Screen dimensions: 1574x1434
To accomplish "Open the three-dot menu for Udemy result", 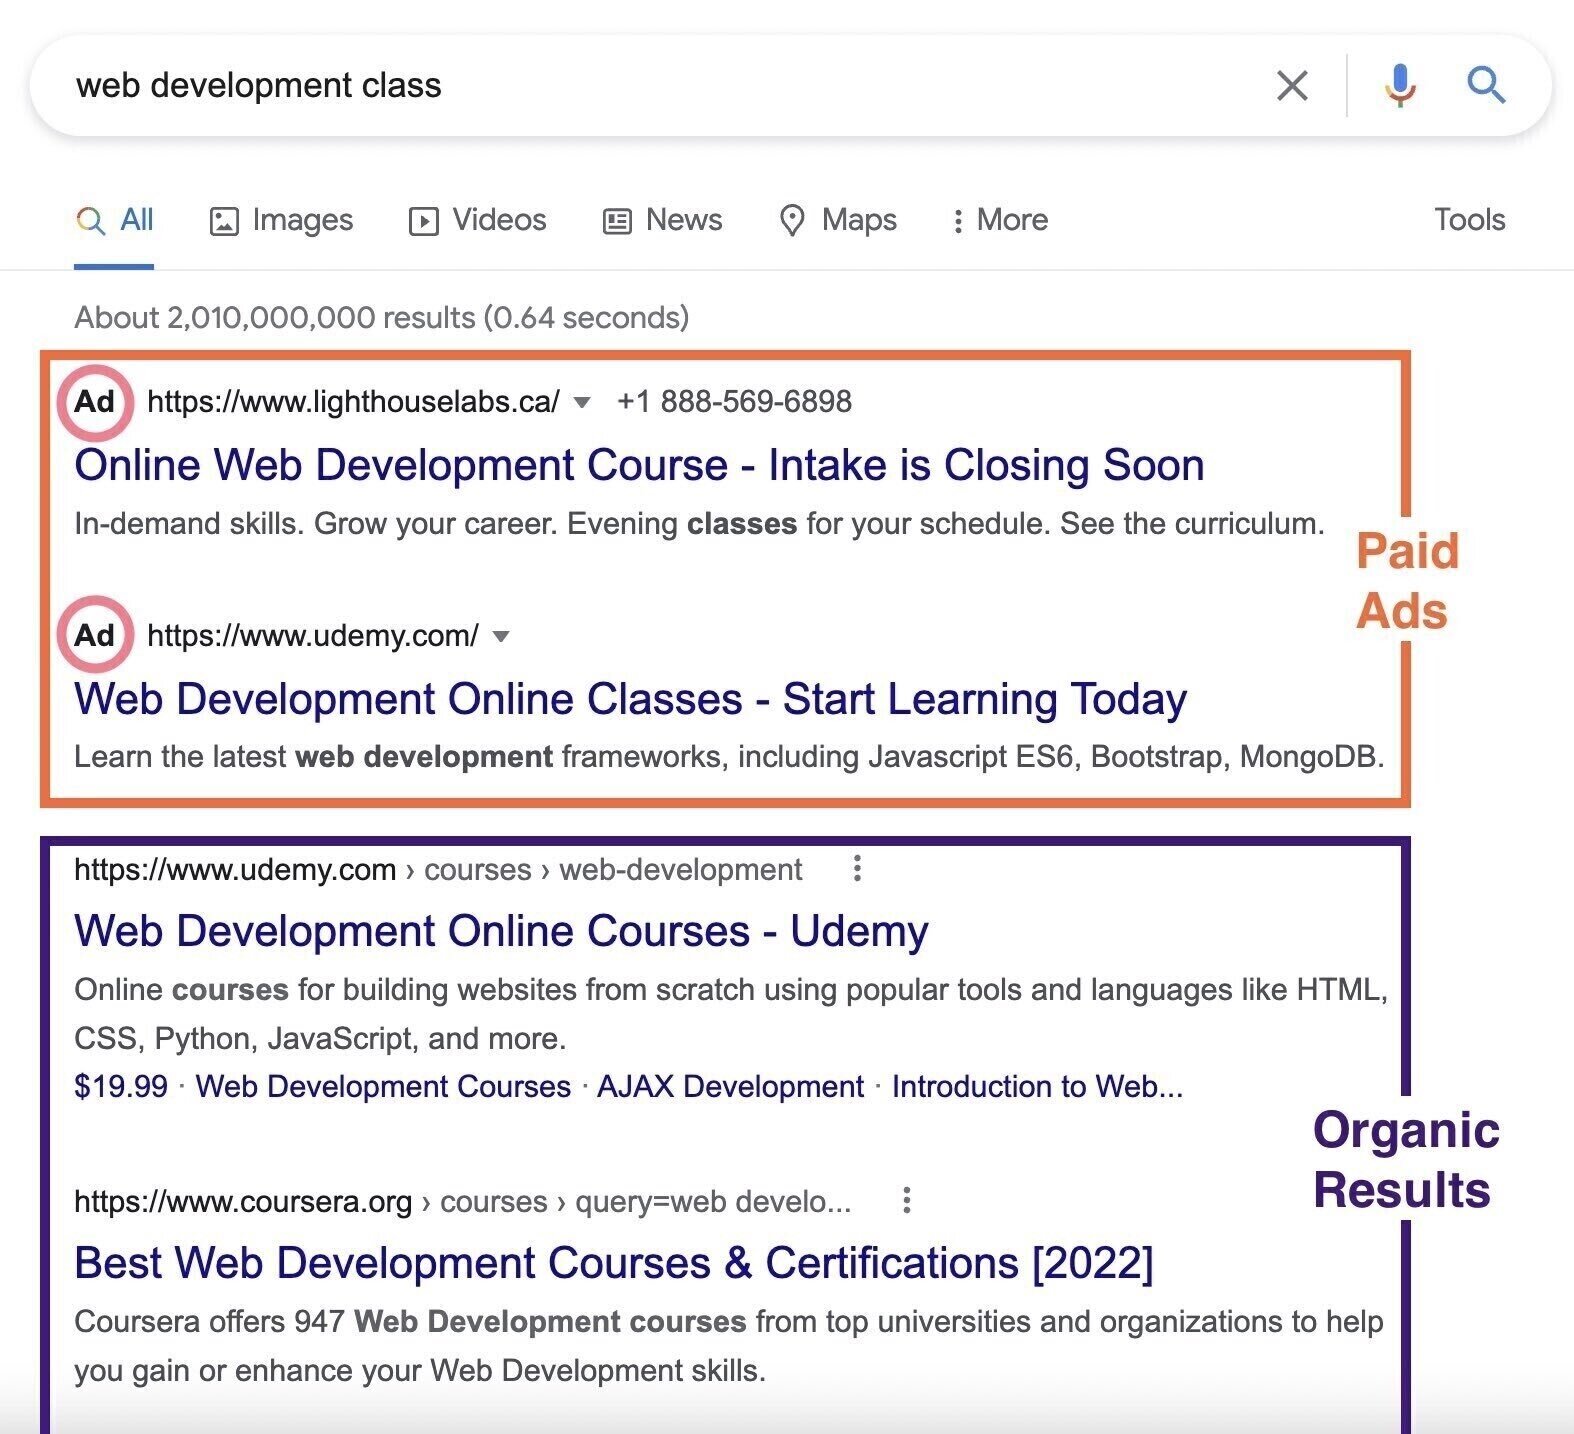I will click(857, 869).
